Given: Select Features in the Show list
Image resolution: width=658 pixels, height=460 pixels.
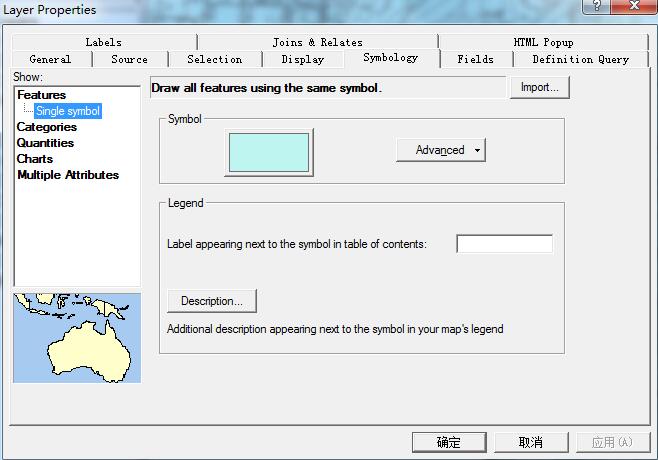Looking at the screenshot, I should click(x=42, y=95).
